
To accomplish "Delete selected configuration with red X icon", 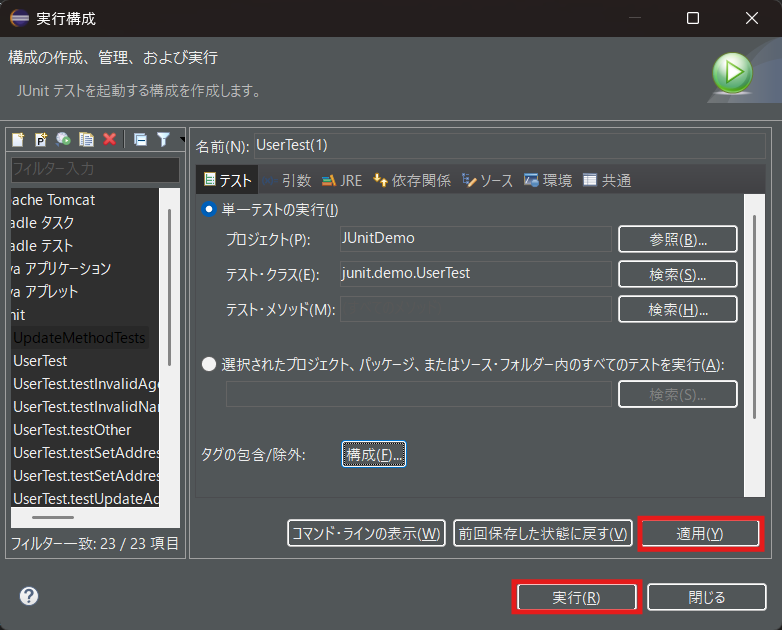I will pyautogui.click(x=110, y=139).
